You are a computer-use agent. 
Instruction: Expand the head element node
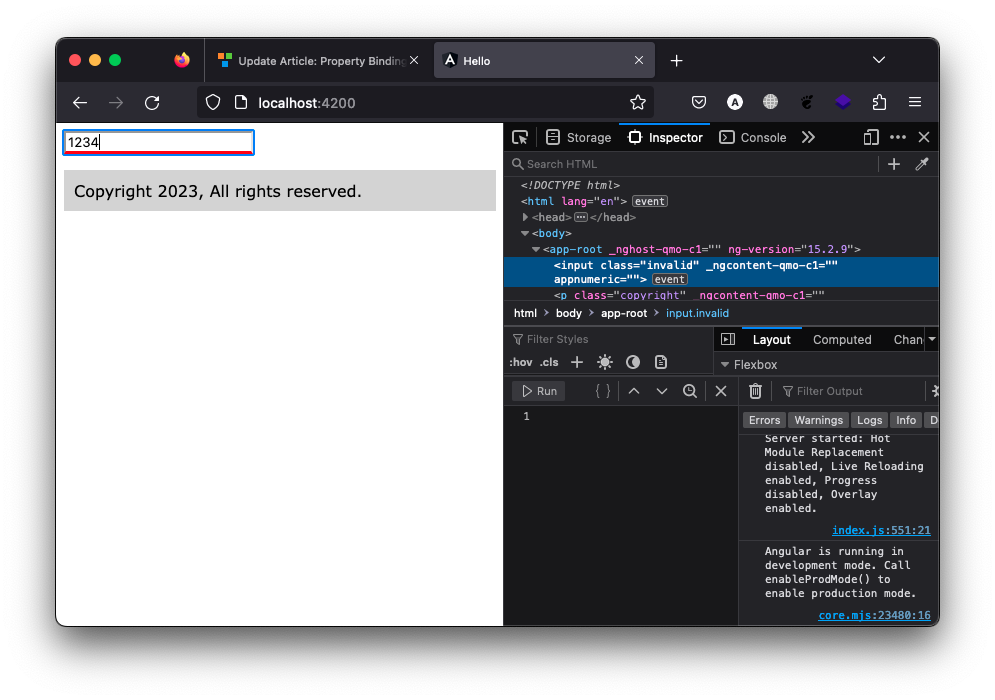pos(526,217)
